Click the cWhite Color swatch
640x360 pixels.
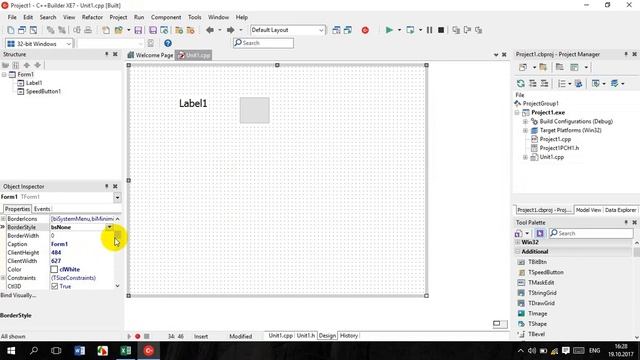[54, 269]
